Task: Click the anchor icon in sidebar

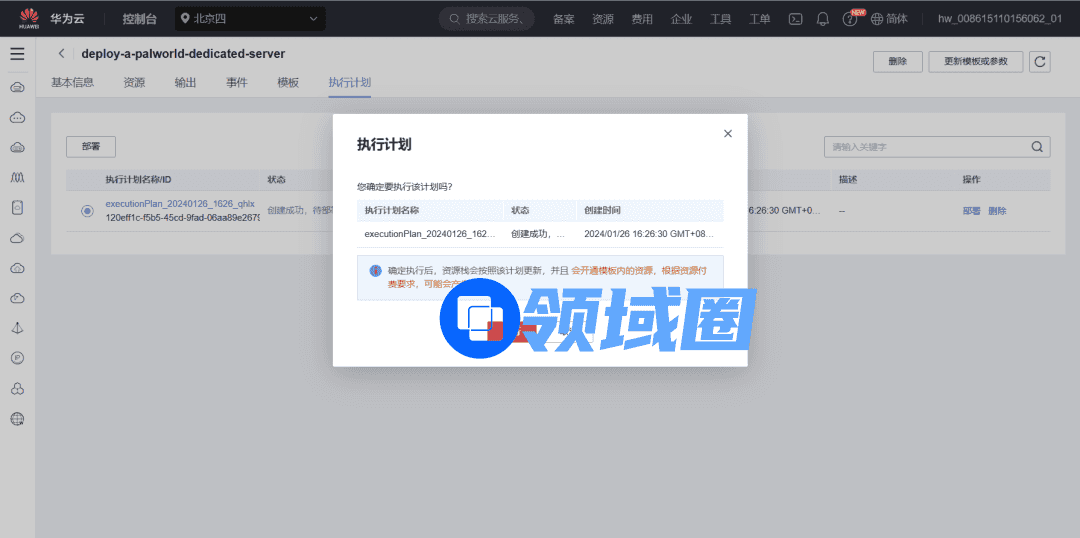Action: click(x=17, y=328)
